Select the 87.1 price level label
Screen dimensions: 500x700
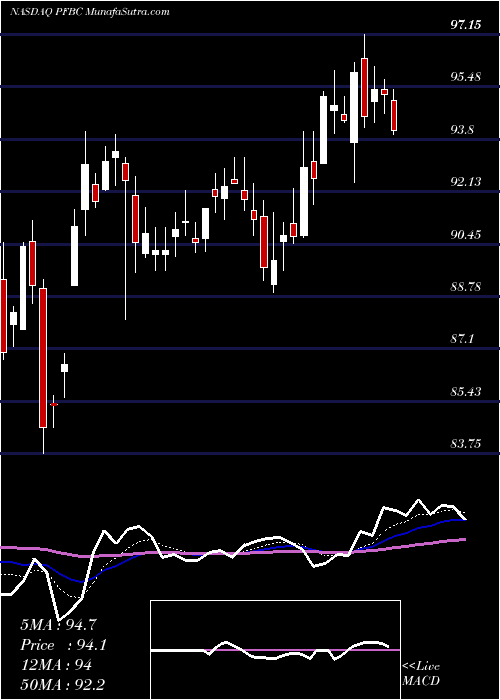462,339
